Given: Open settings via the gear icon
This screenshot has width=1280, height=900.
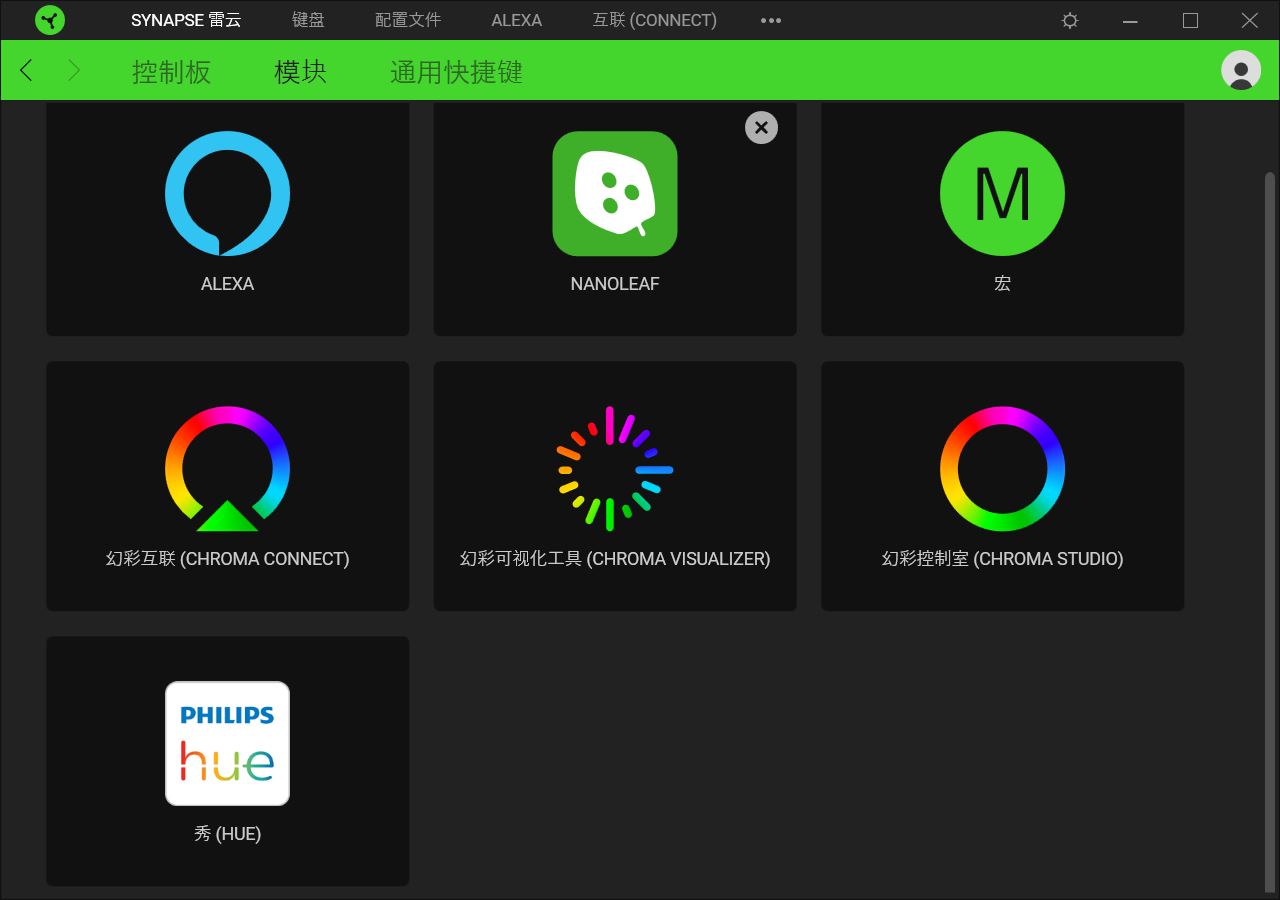Looking at the screenshot, I should coord(1070,20).
